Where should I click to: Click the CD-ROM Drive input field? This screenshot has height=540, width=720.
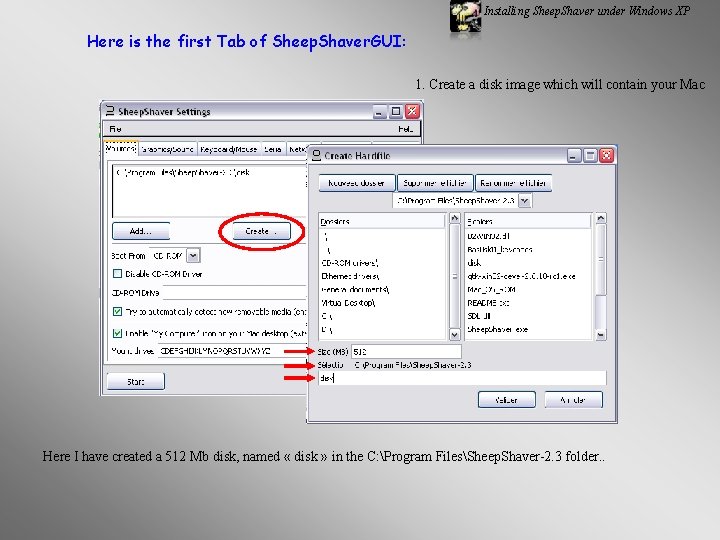point(235,292)
